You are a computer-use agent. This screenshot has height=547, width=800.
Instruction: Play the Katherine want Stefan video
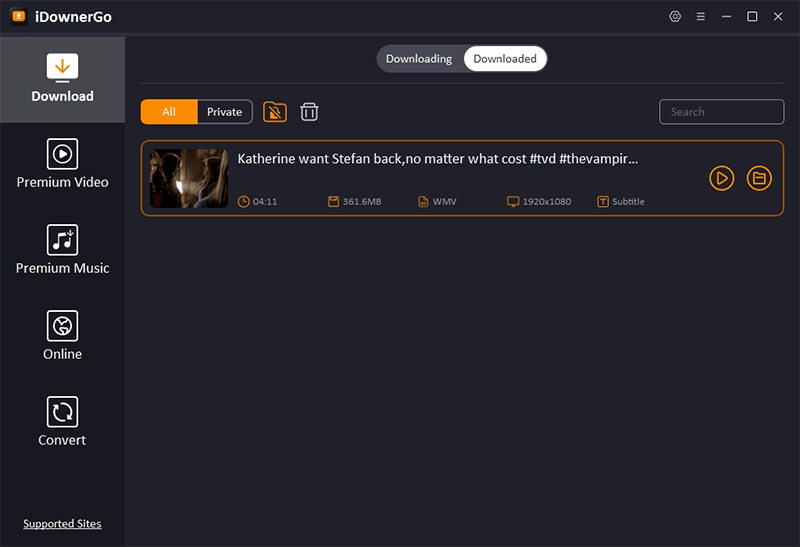point(721,178)
